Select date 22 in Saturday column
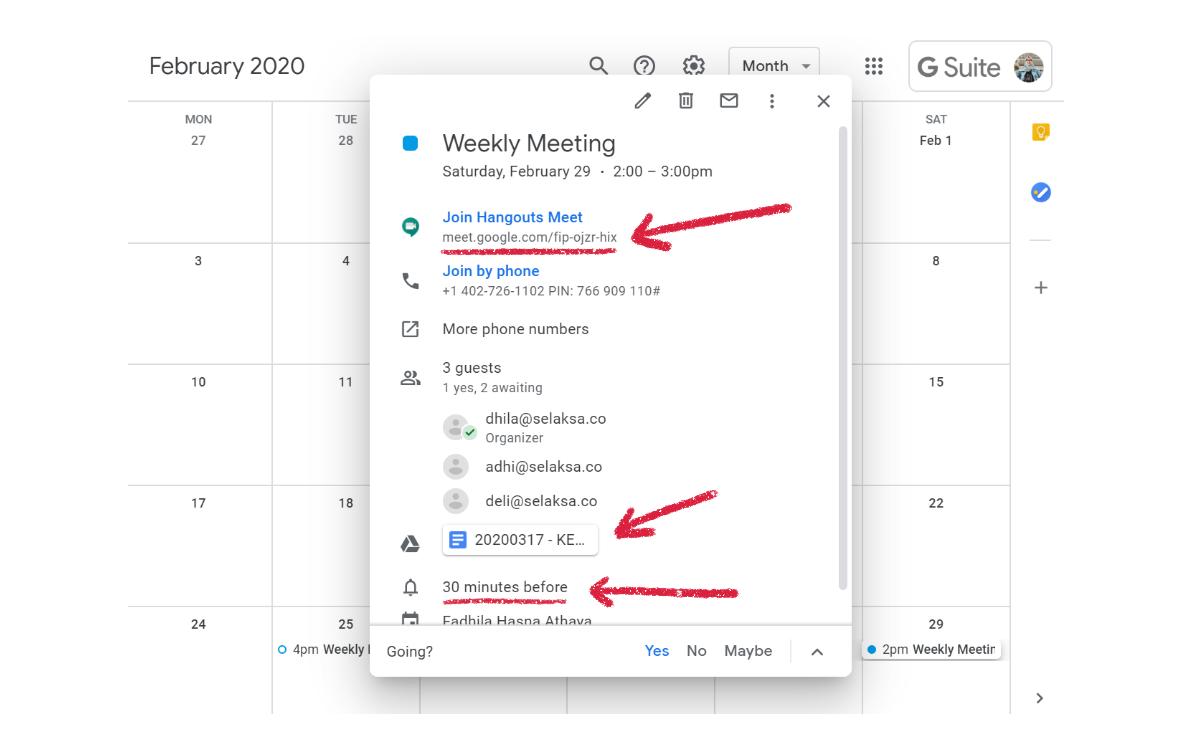1187x756 pixels. click(x=936, y=503)
